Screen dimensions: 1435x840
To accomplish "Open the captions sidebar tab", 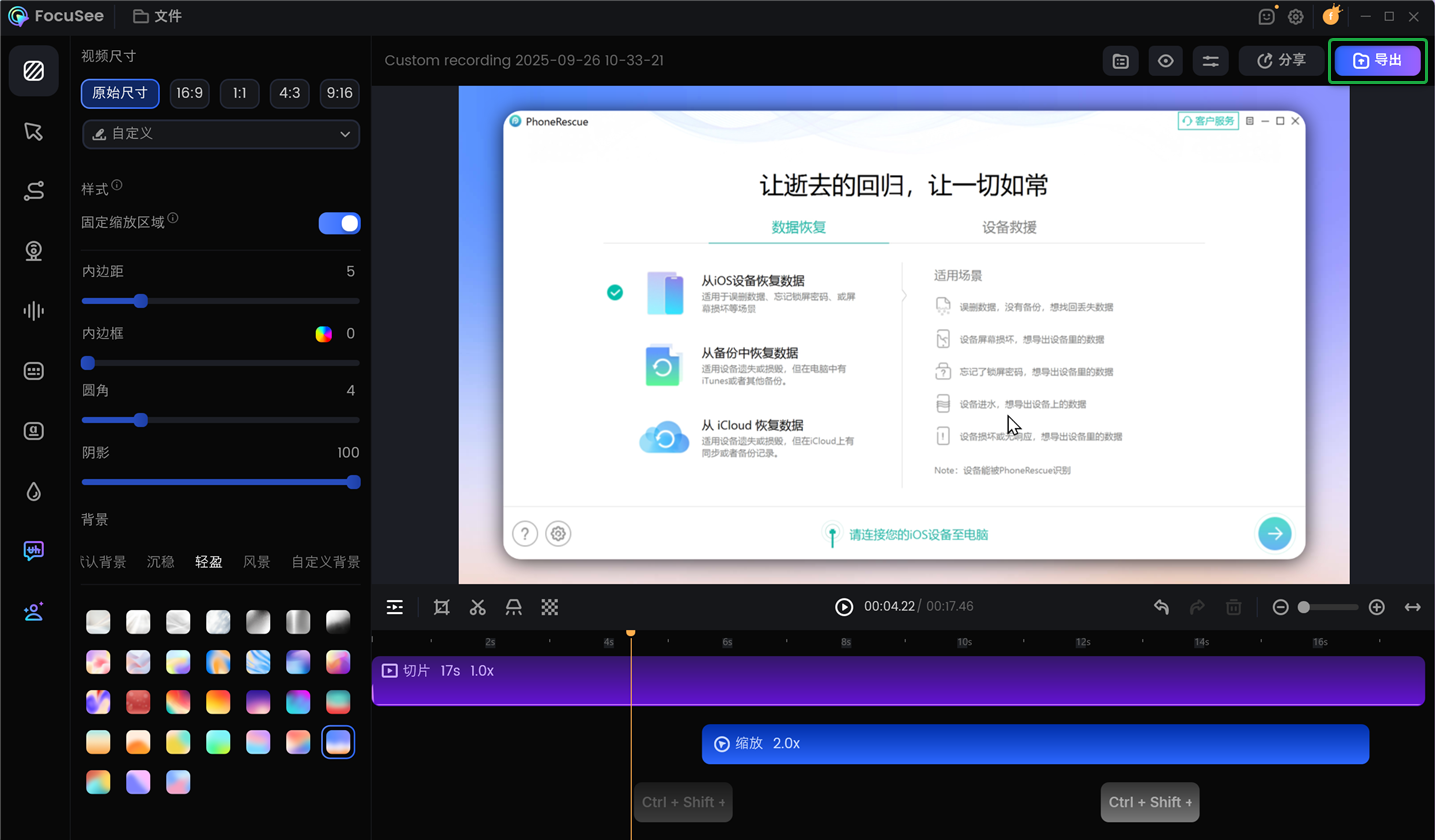I will coord(34,371).
